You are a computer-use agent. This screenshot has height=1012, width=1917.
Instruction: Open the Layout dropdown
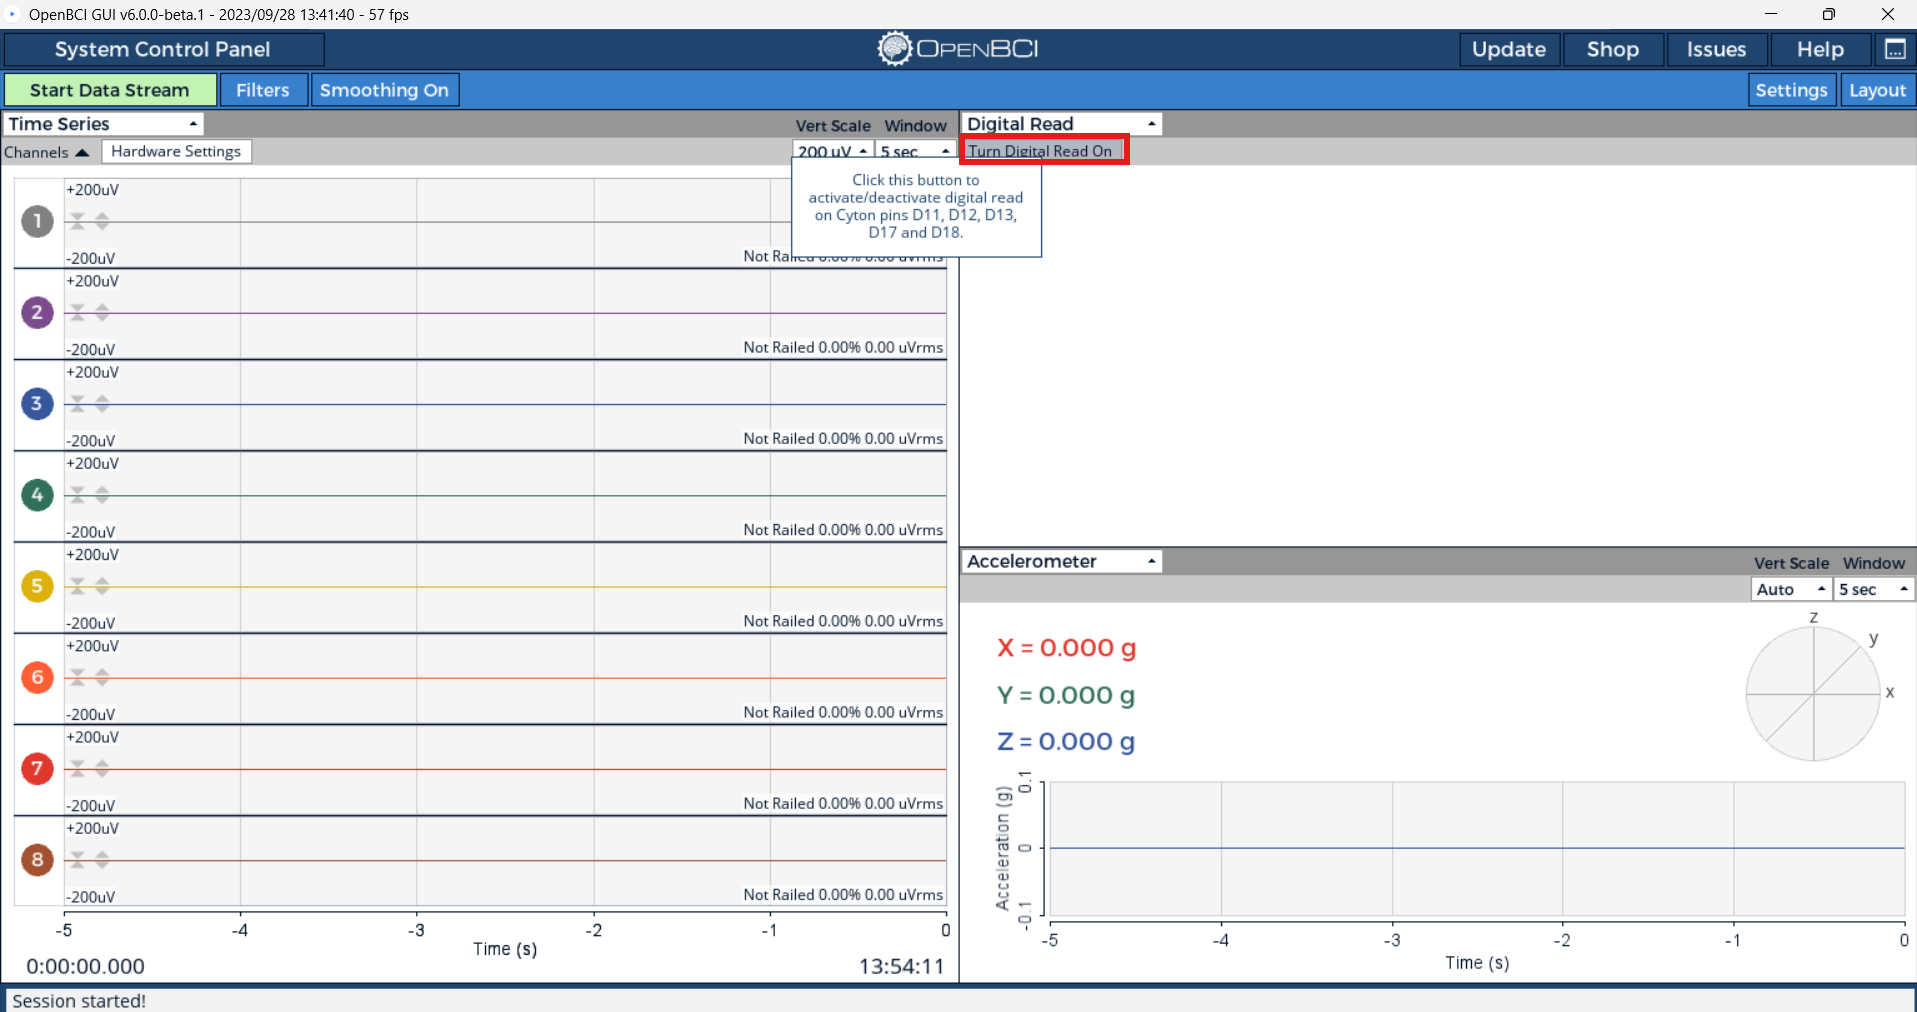(x=1877, y=90)
